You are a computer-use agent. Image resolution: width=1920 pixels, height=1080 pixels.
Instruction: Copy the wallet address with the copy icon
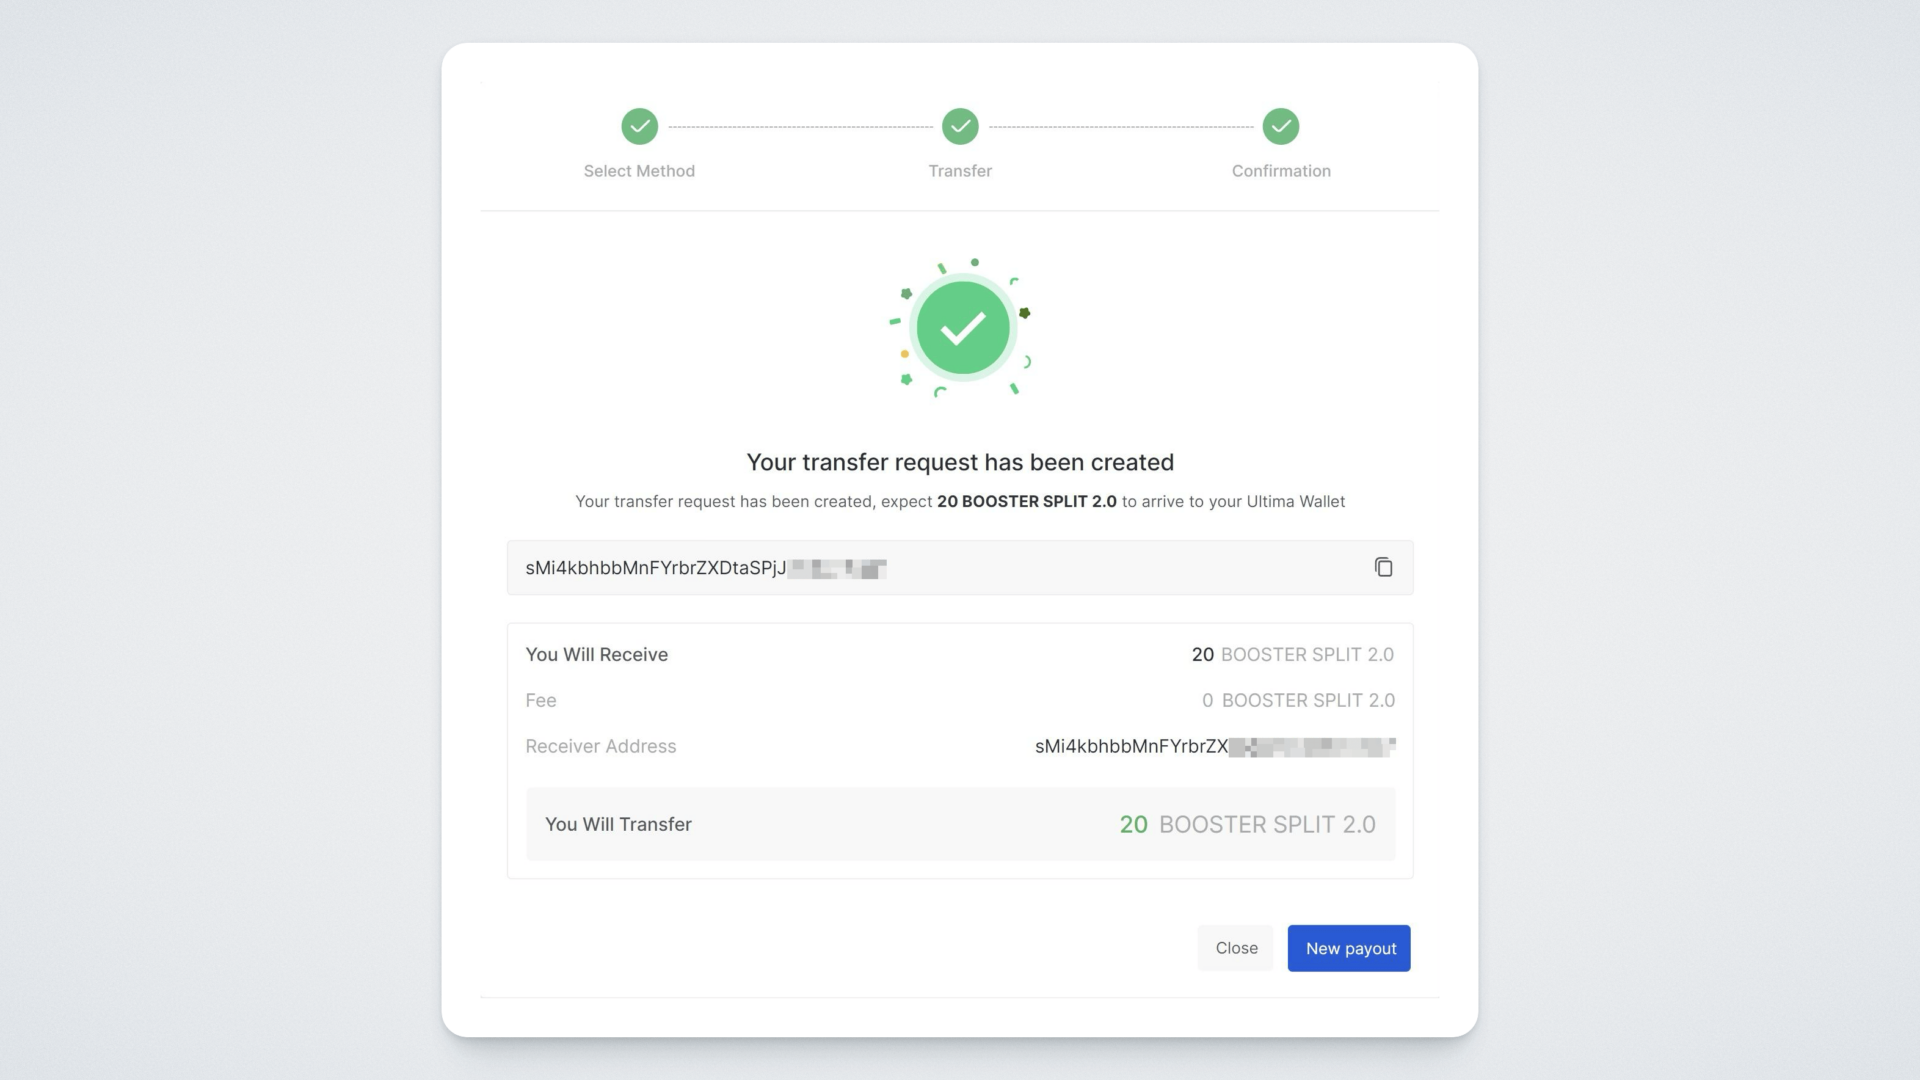pos(1383,567)
